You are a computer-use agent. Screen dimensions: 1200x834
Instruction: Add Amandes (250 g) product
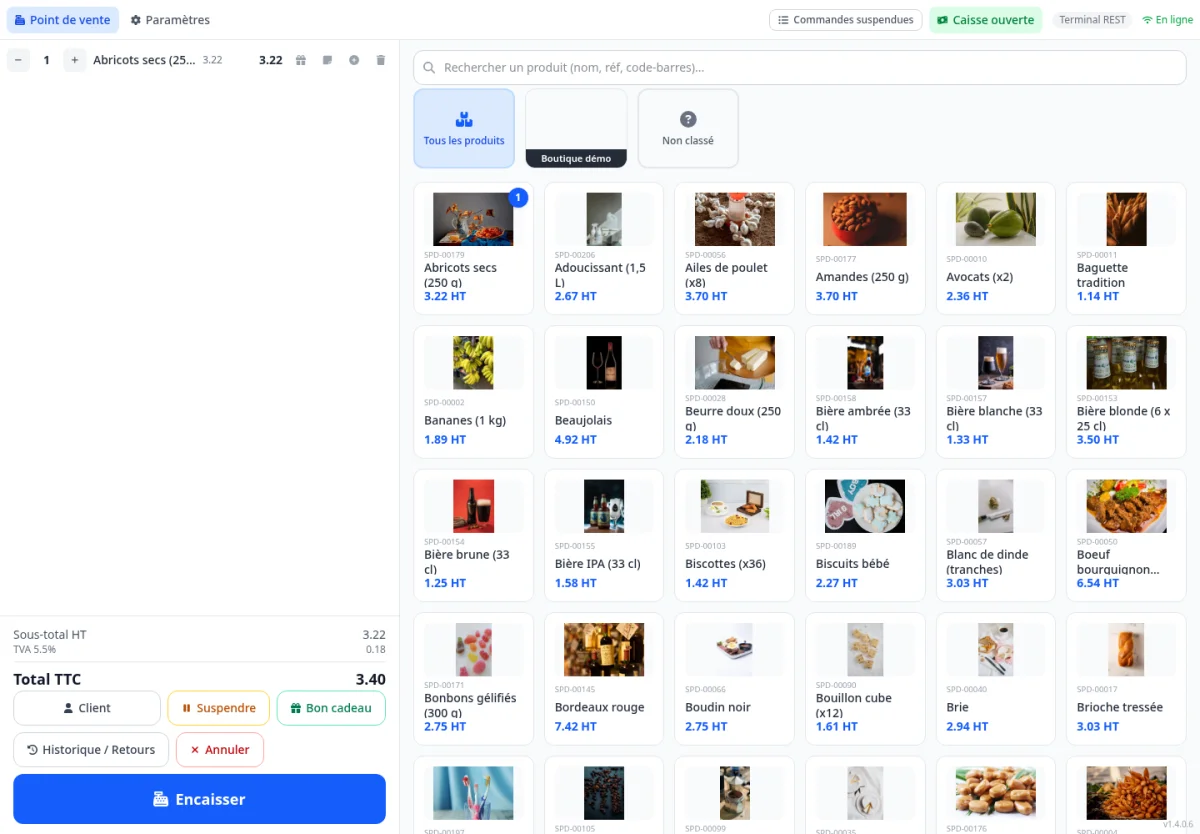pyautogui.click(x=865, y=249)
